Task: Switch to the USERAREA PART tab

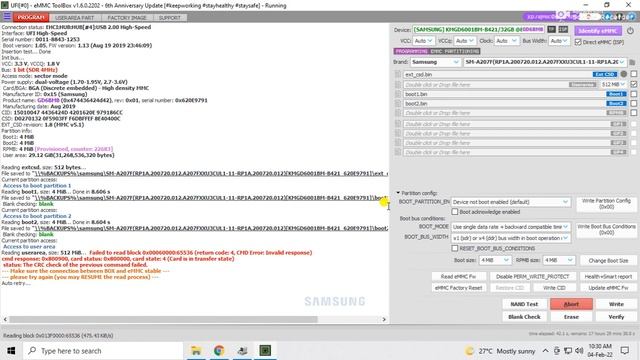Action: coord(74,18)
